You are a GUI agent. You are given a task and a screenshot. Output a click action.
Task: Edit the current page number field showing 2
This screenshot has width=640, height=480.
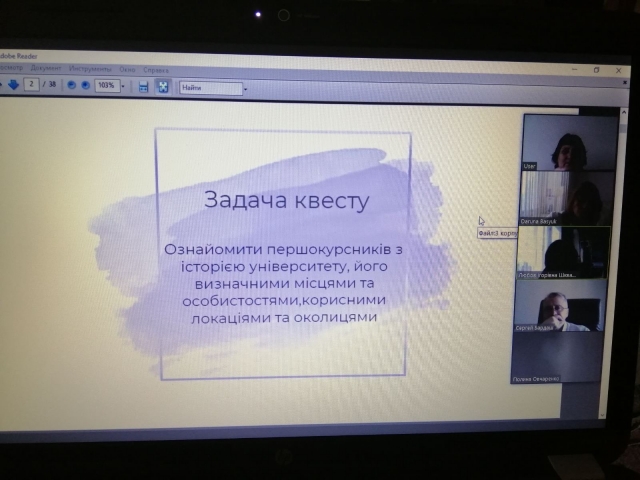tap(31, 84)
